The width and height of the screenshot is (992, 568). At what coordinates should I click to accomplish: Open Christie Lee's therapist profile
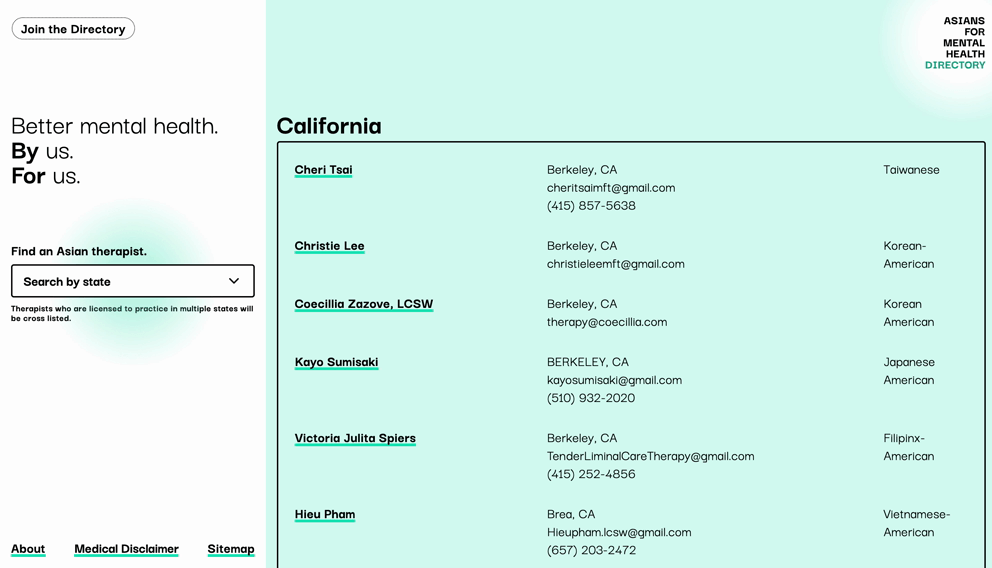tap(329, 246)
